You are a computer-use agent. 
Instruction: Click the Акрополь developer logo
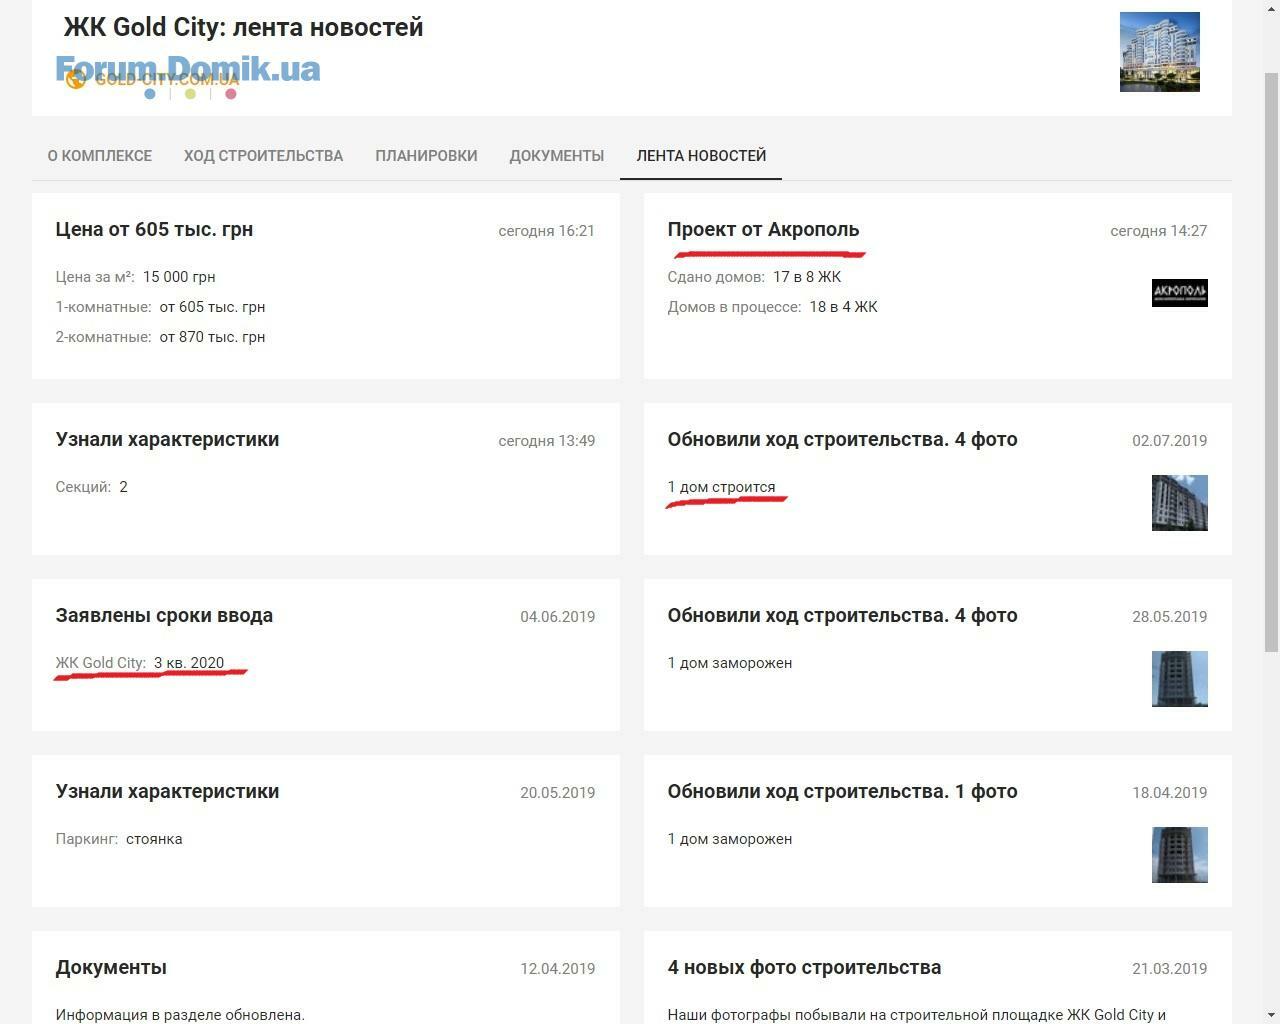[x=1179, y=293]
